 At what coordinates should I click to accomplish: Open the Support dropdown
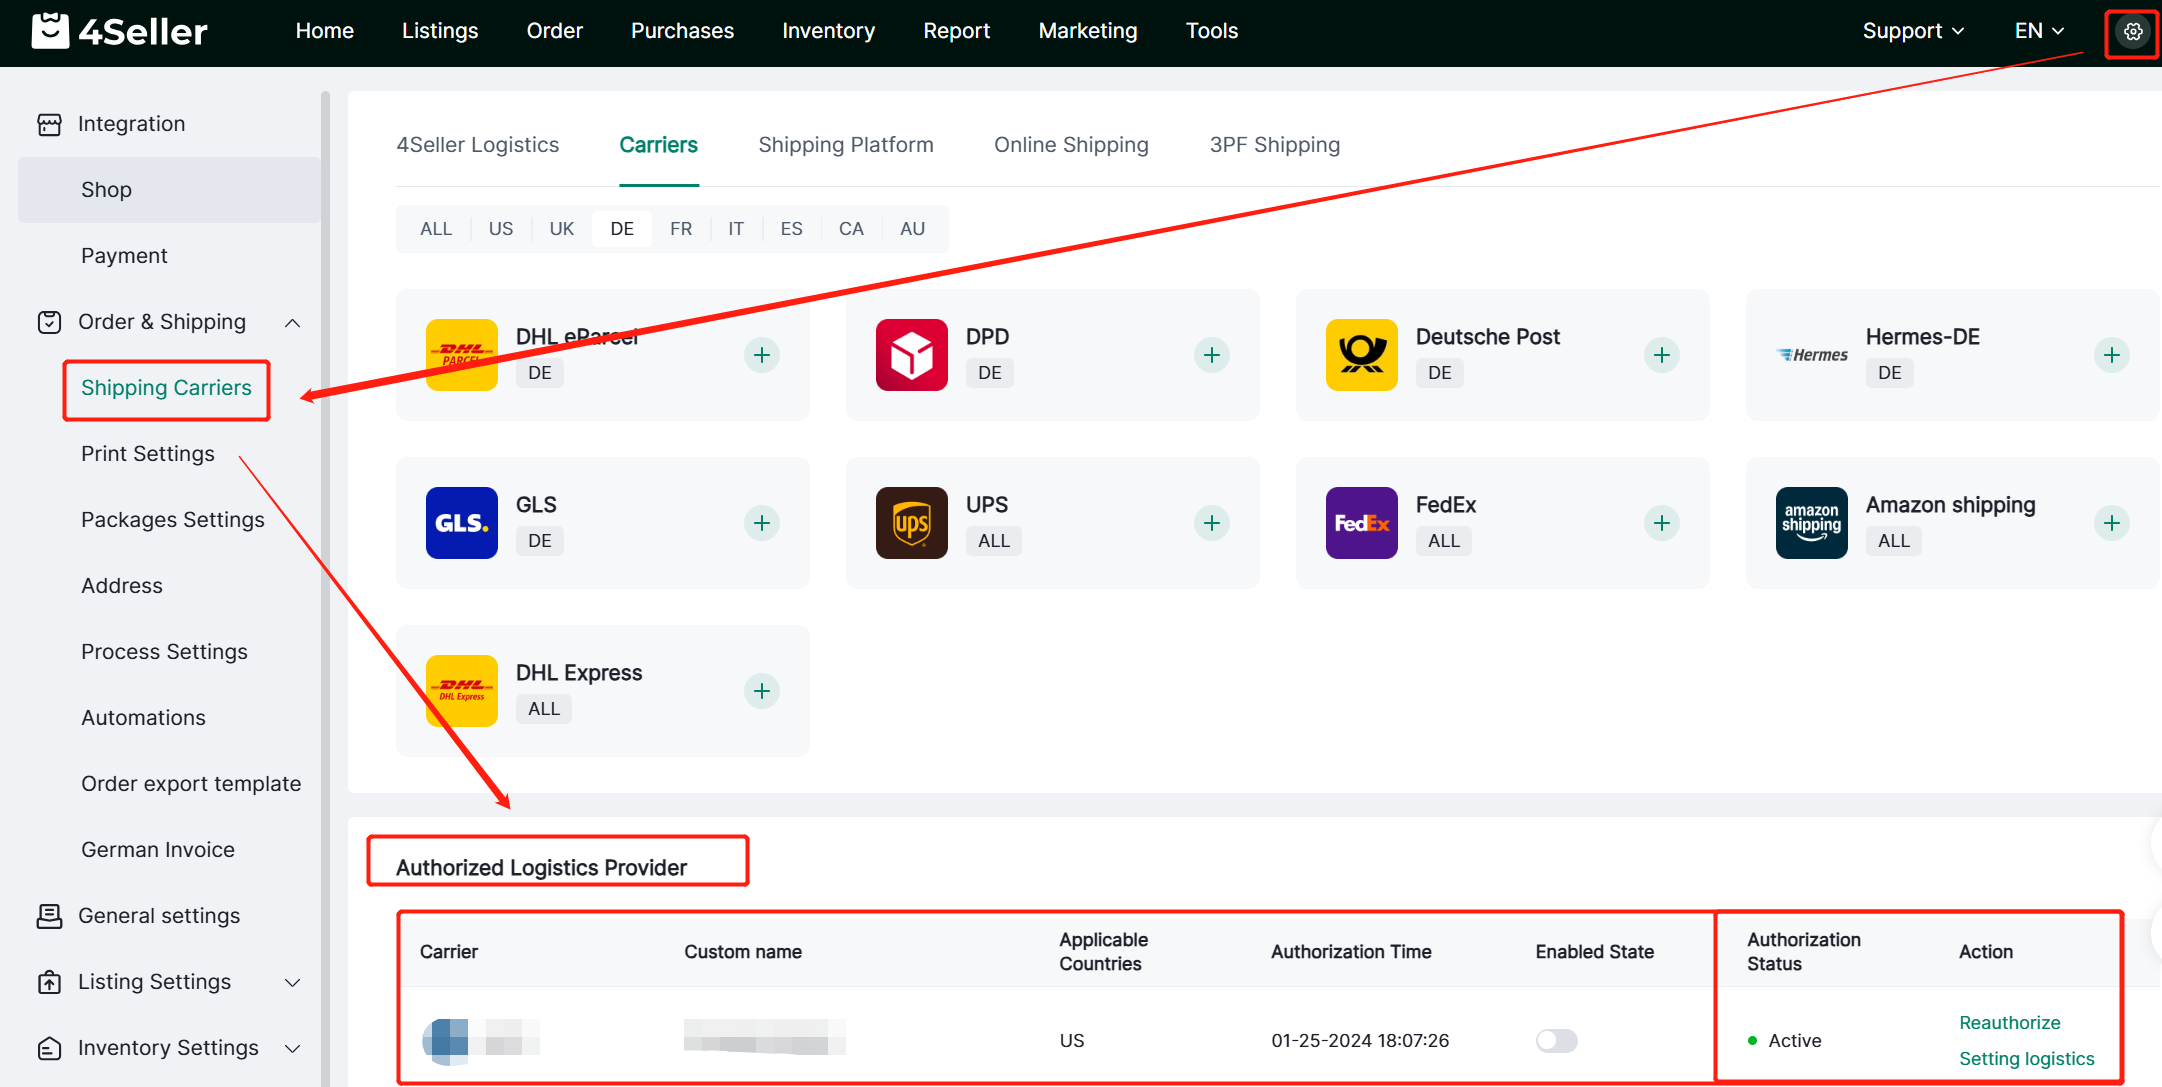pos(1912,31)
